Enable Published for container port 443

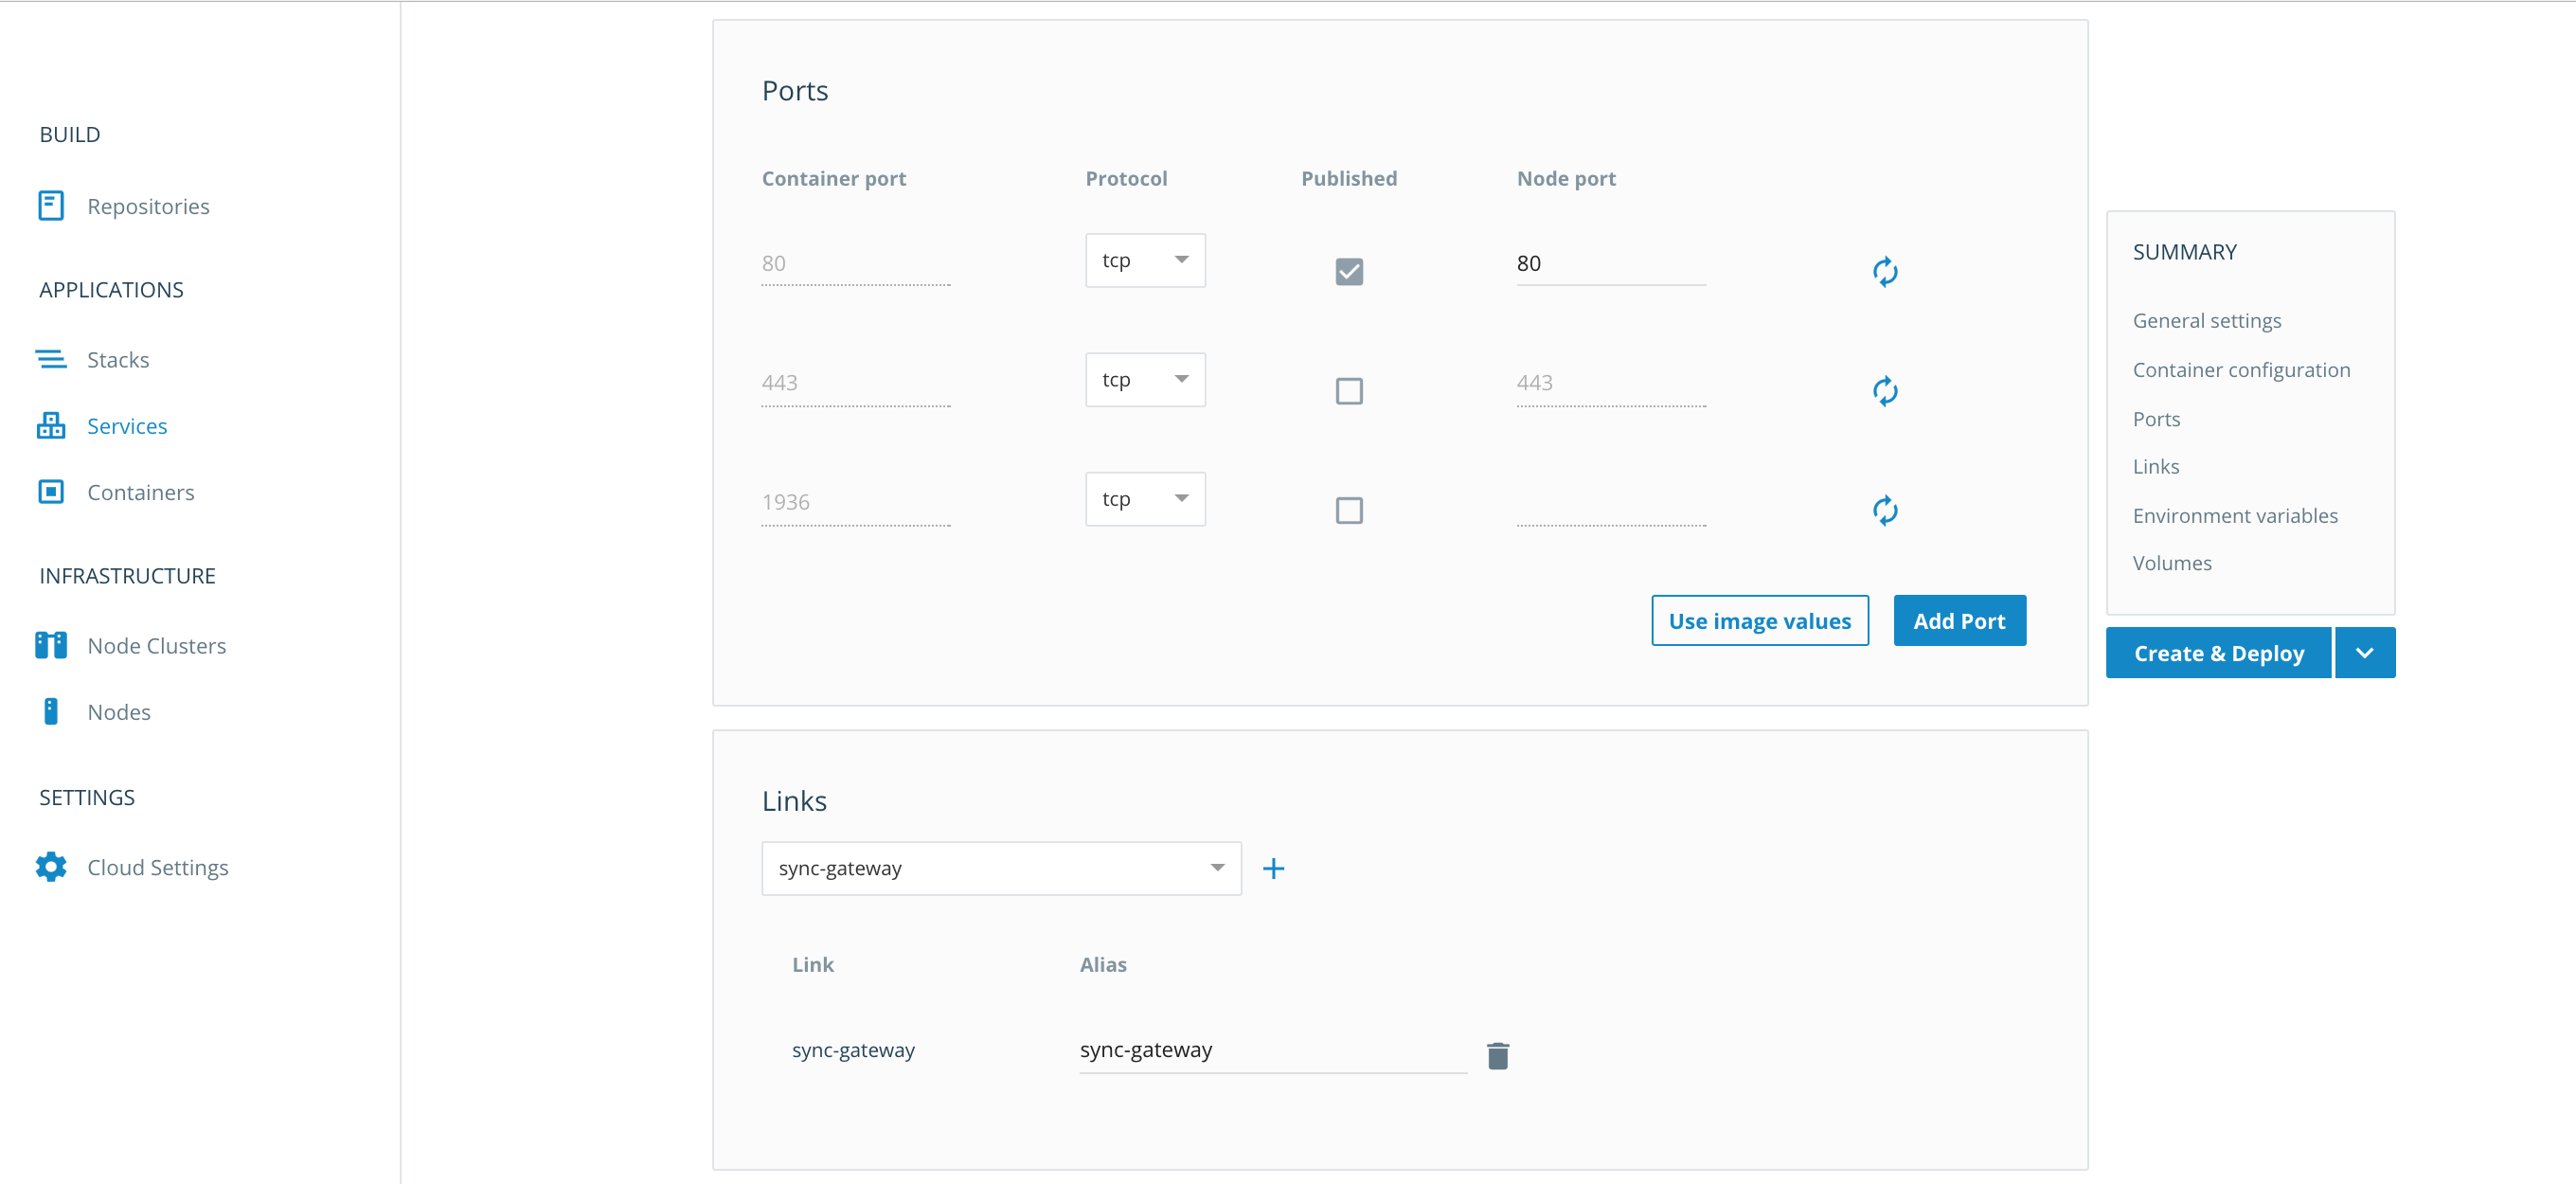(x=1349, y=391)
